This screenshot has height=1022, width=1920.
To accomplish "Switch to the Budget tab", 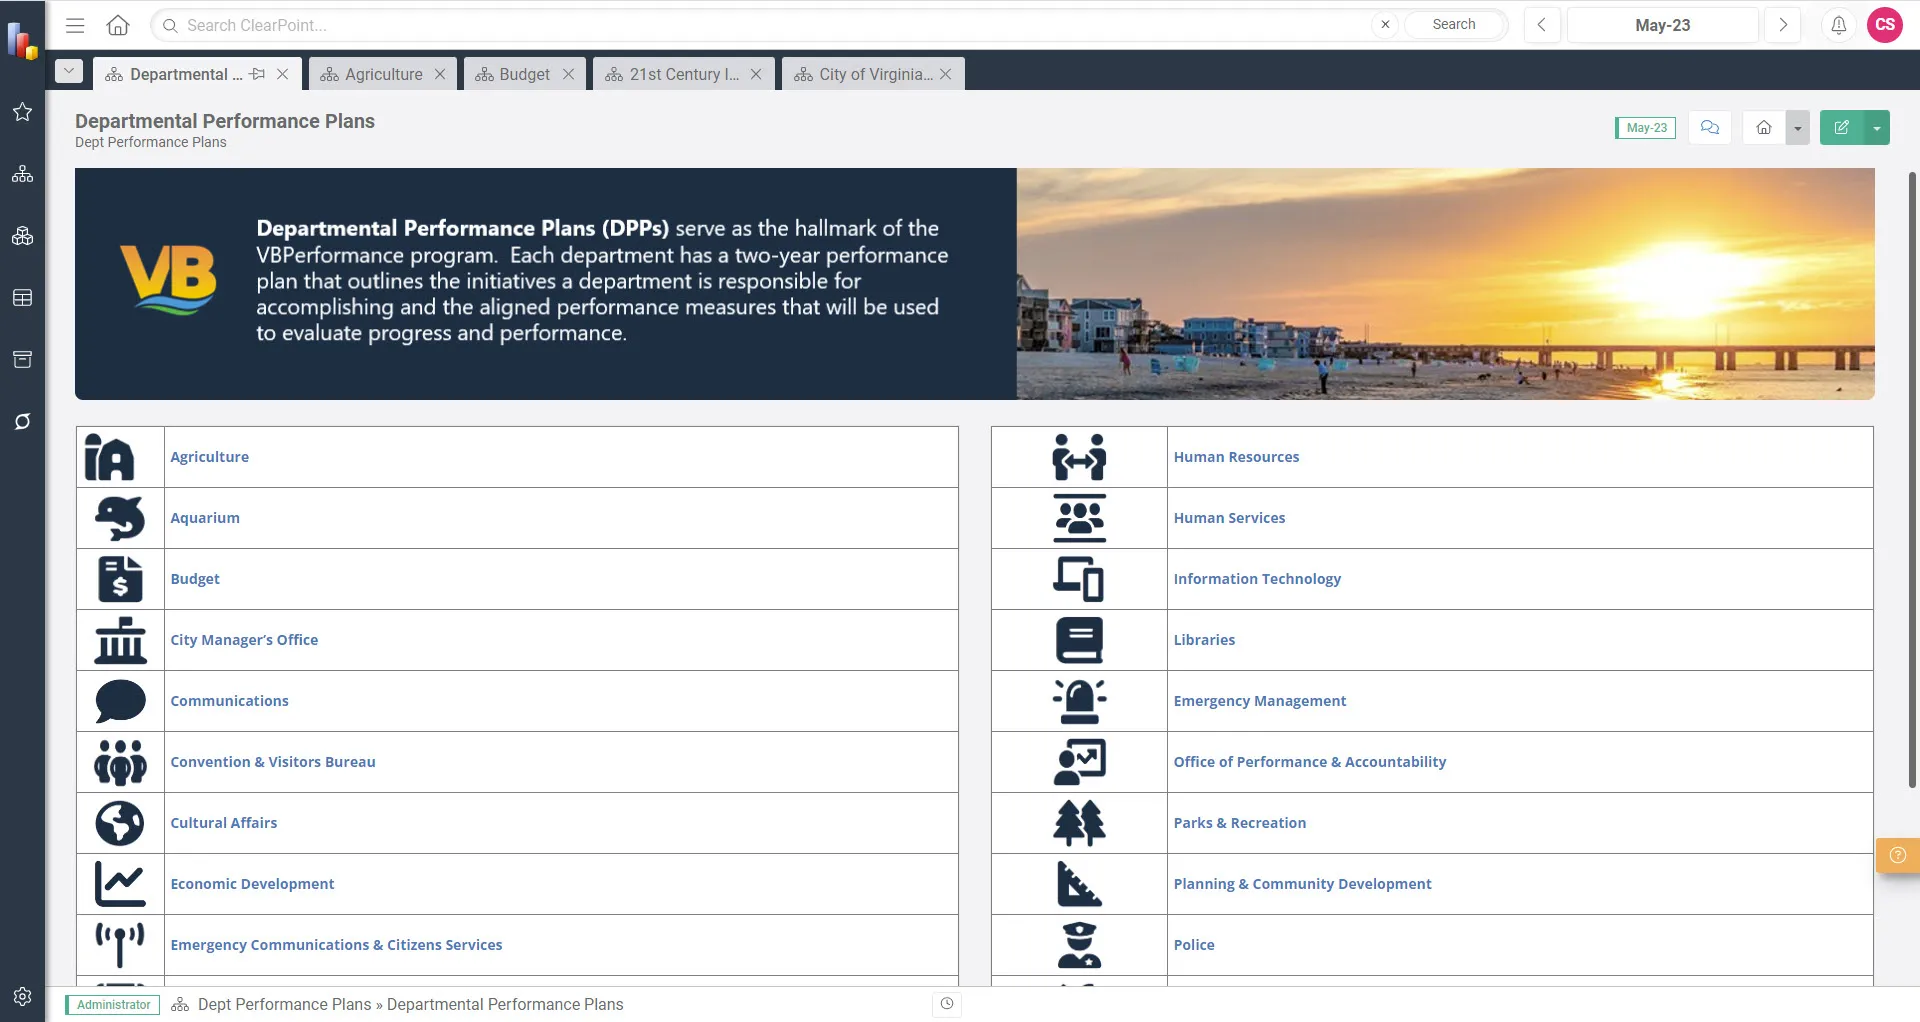I will [524, 74].
